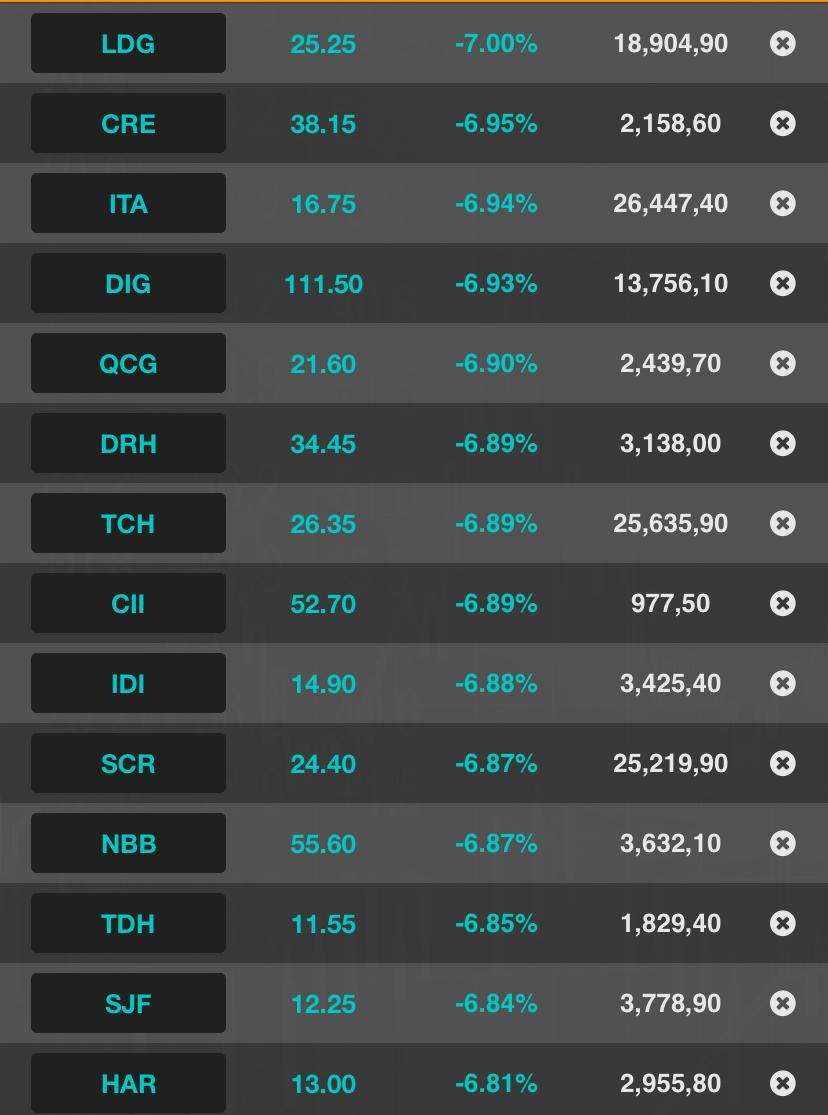
Task: Click the IDI symbol button
Action: [x=128, y=683]
